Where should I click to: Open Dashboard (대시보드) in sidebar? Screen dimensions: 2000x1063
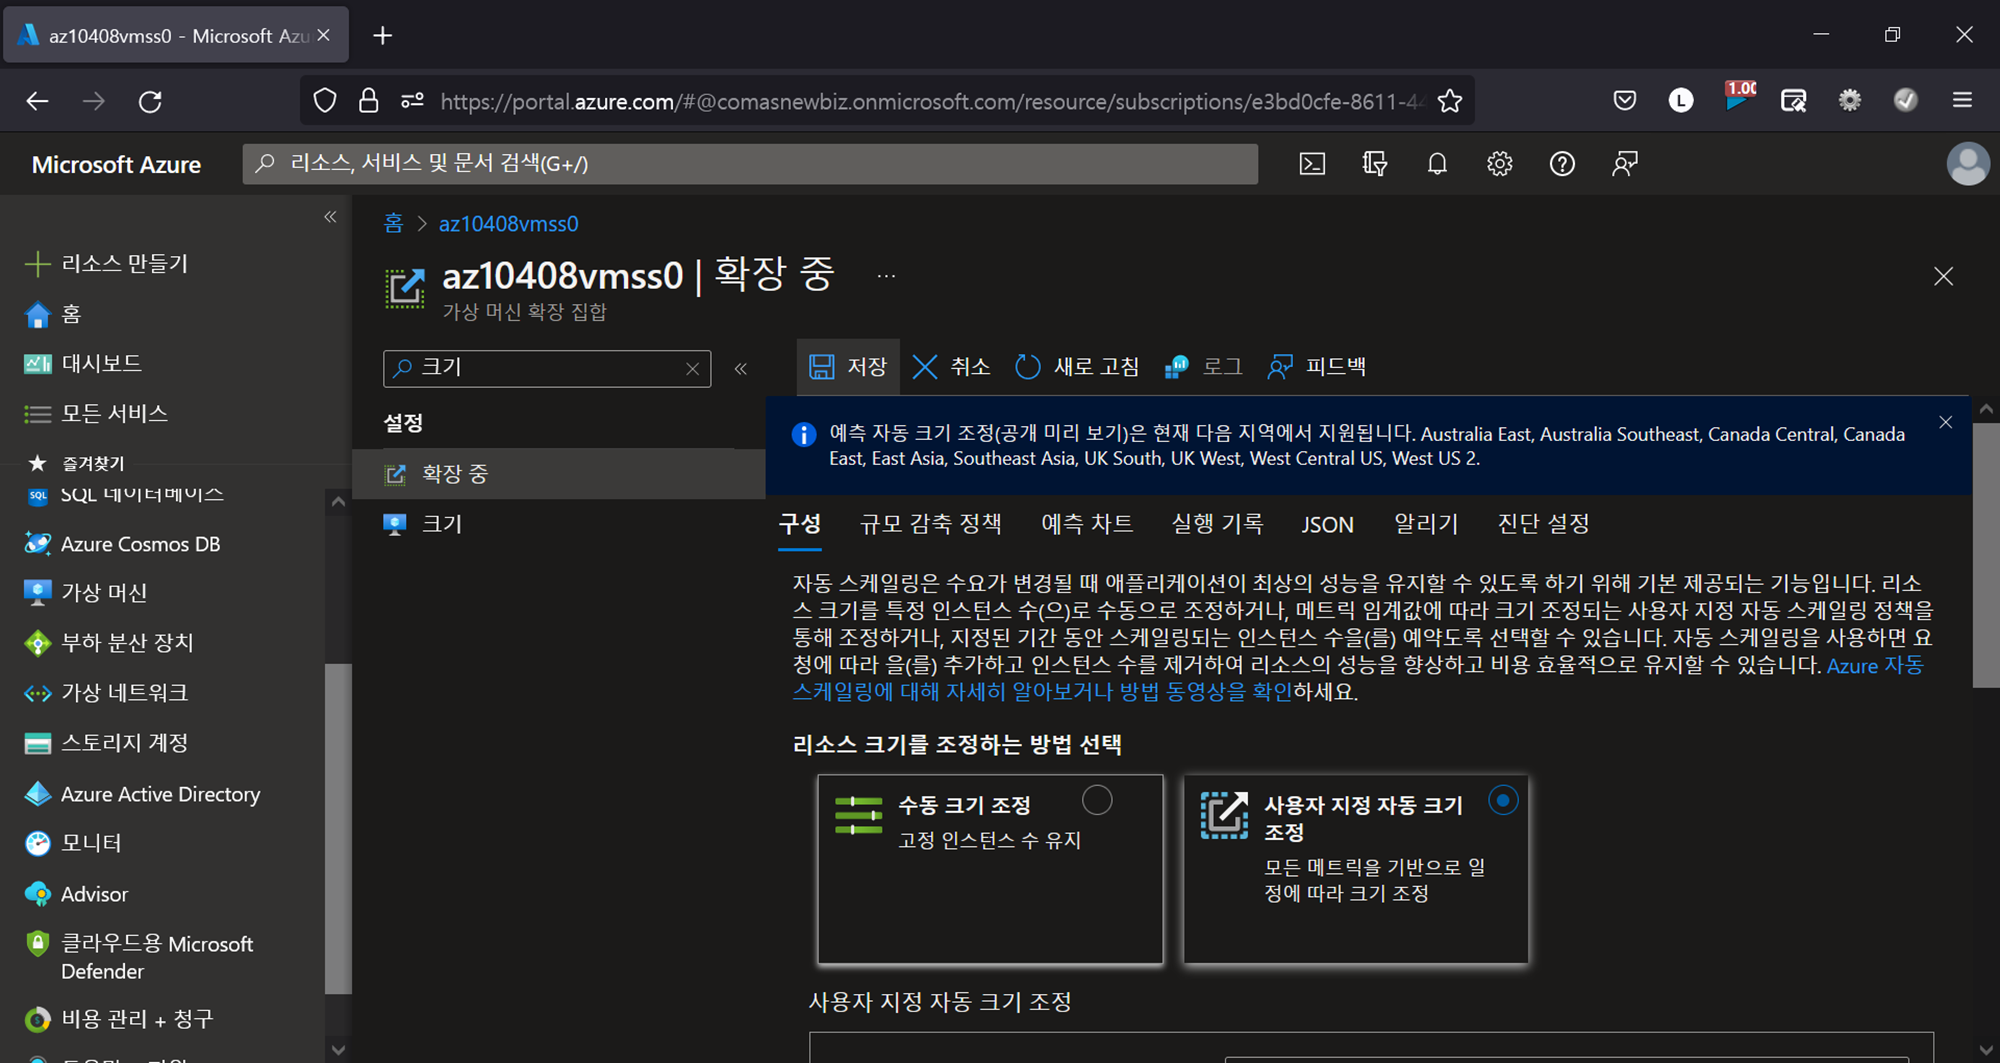83,363
